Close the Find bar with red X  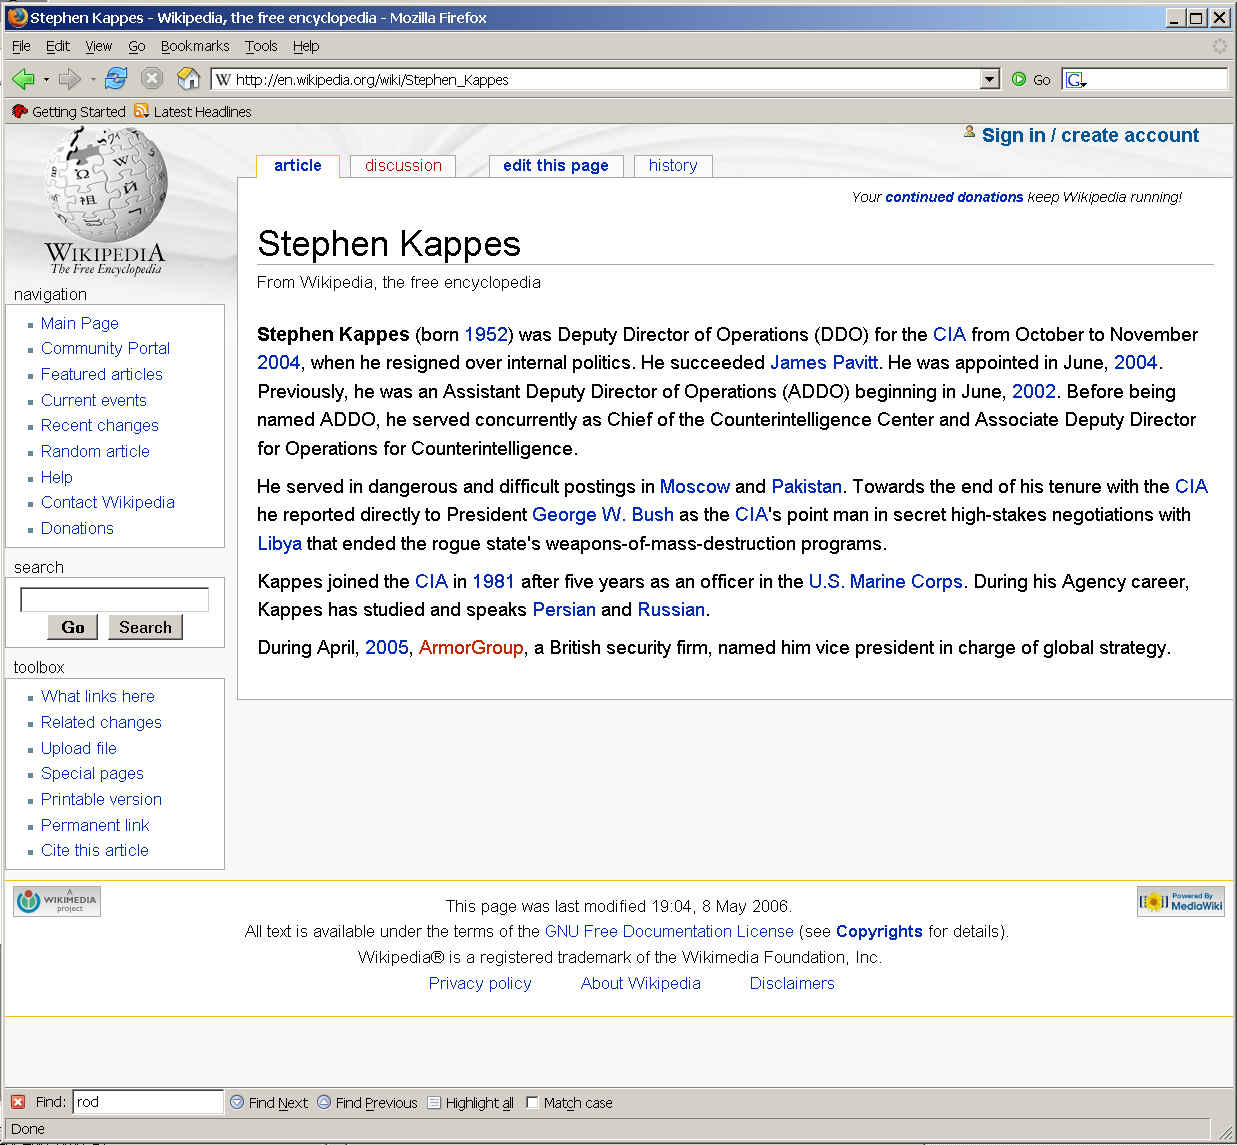tap(18, 1102)
